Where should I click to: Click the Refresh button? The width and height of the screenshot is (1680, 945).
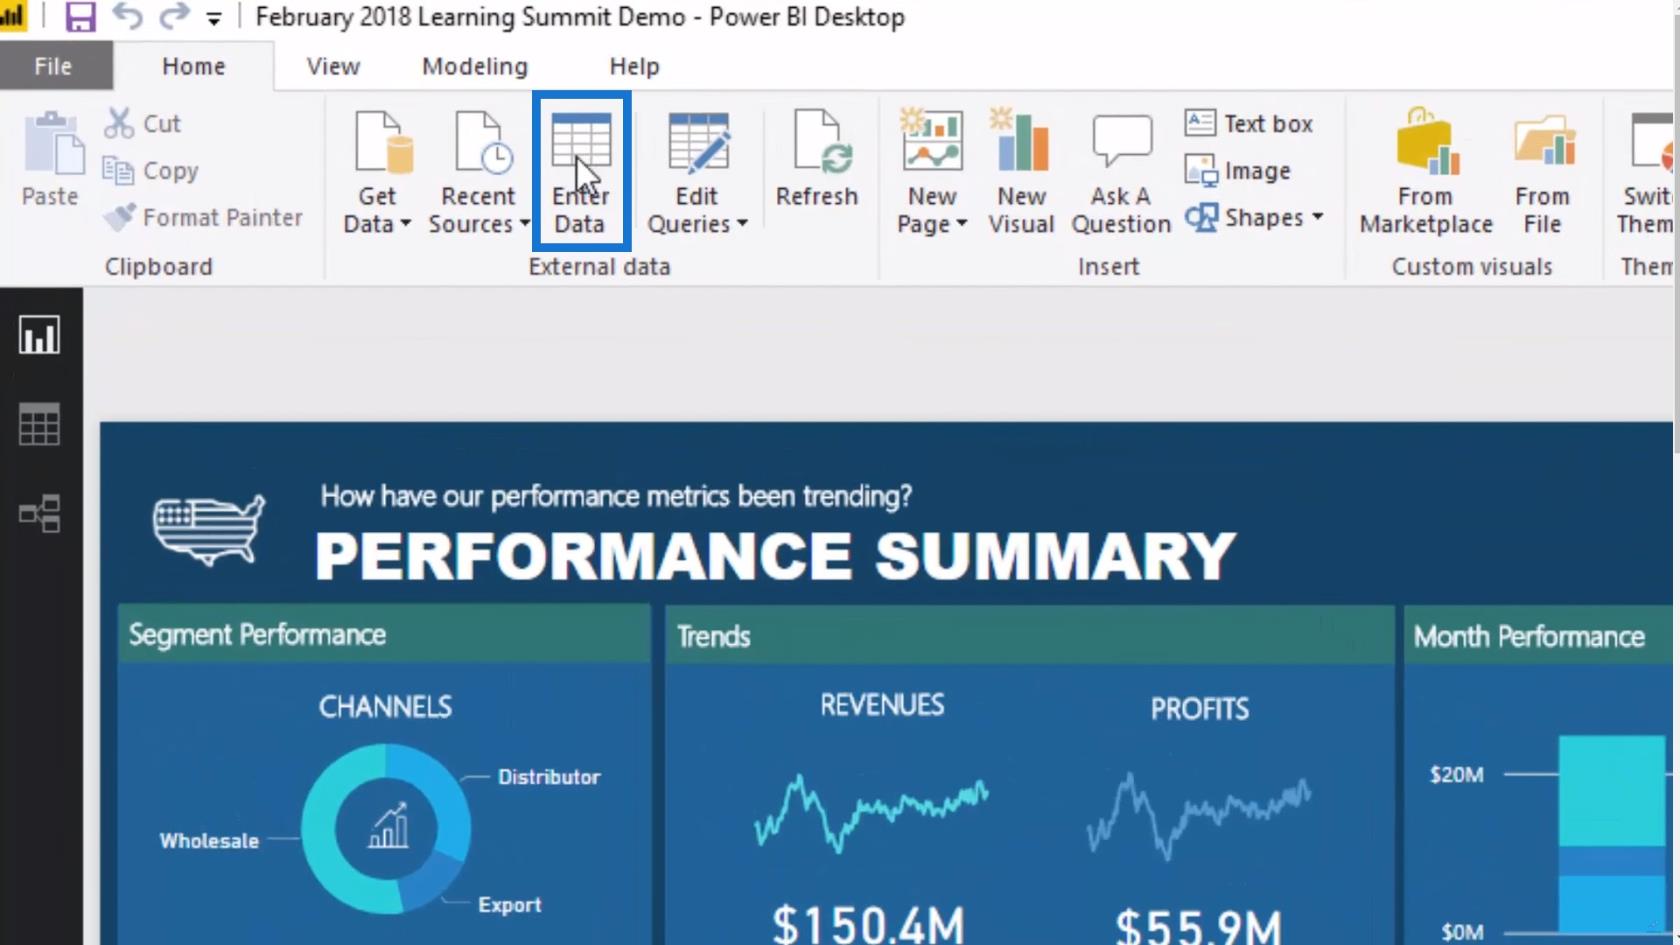817,160
